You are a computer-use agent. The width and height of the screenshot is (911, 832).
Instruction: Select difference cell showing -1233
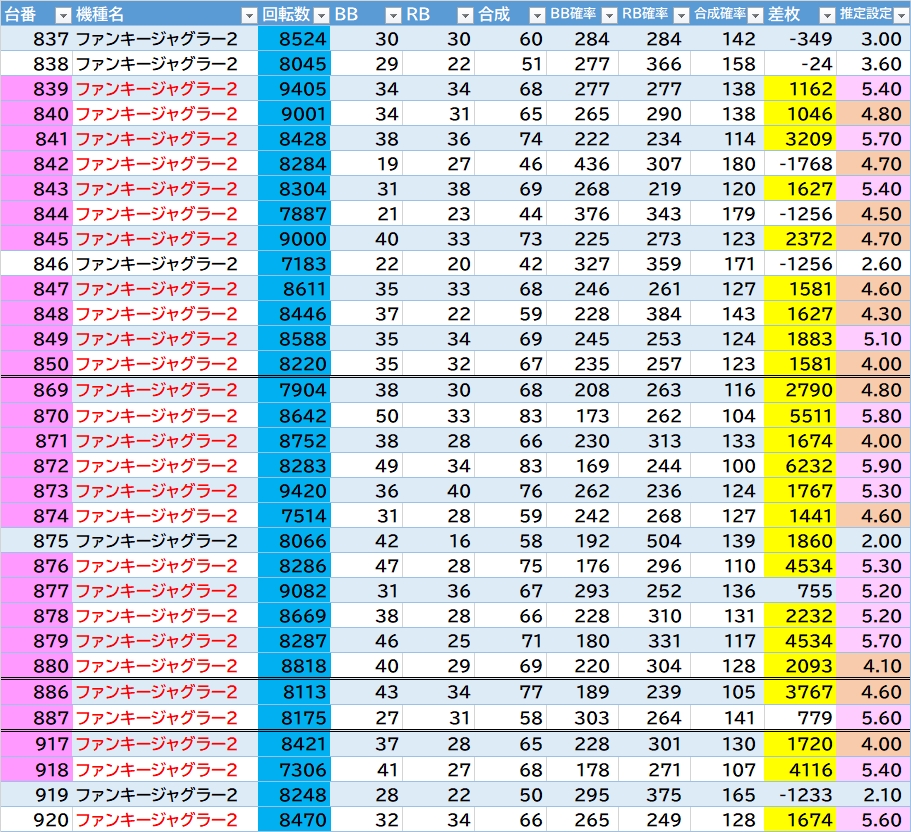click(800, 795)
